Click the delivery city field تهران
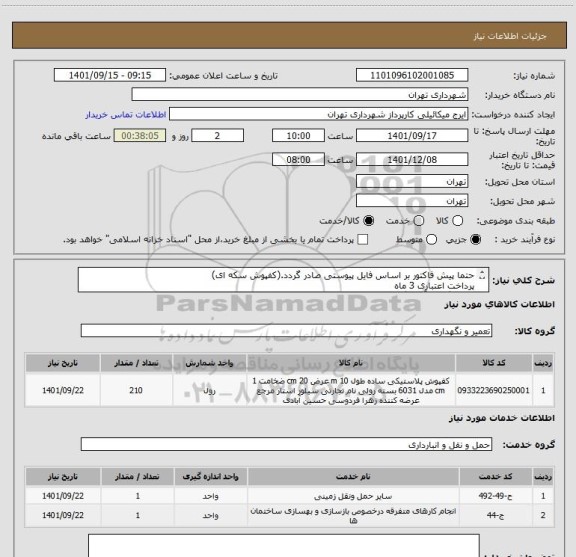This screenshot has height=557, width=576. (412, 201)
